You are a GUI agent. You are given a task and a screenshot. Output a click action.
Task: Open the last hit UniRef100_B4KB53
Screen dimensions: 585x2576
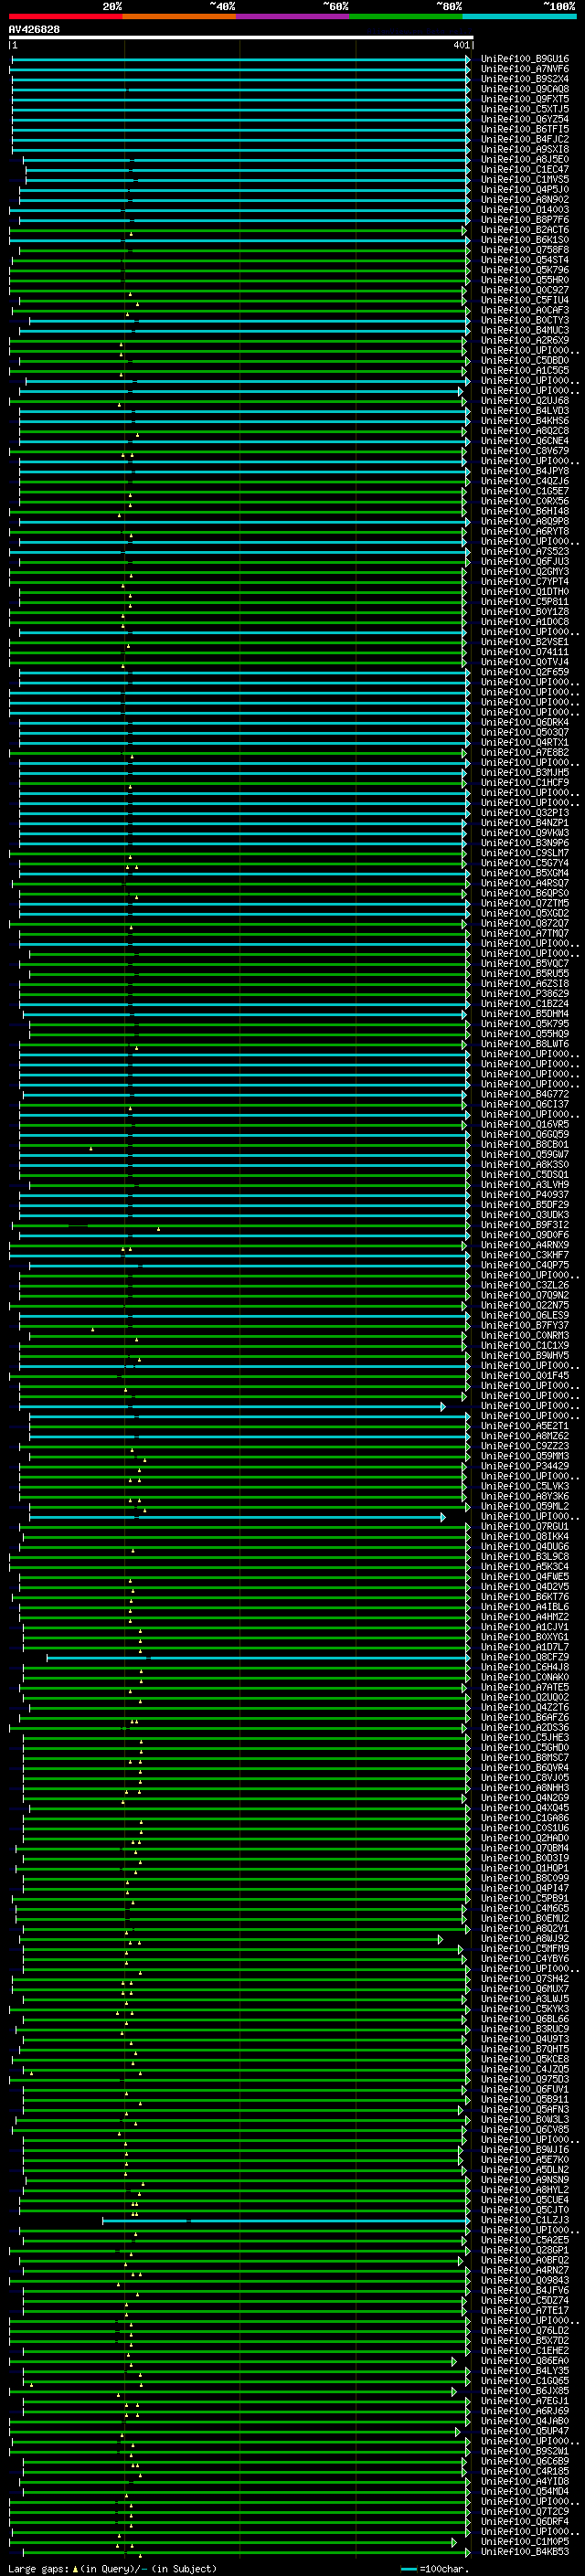524,2551
